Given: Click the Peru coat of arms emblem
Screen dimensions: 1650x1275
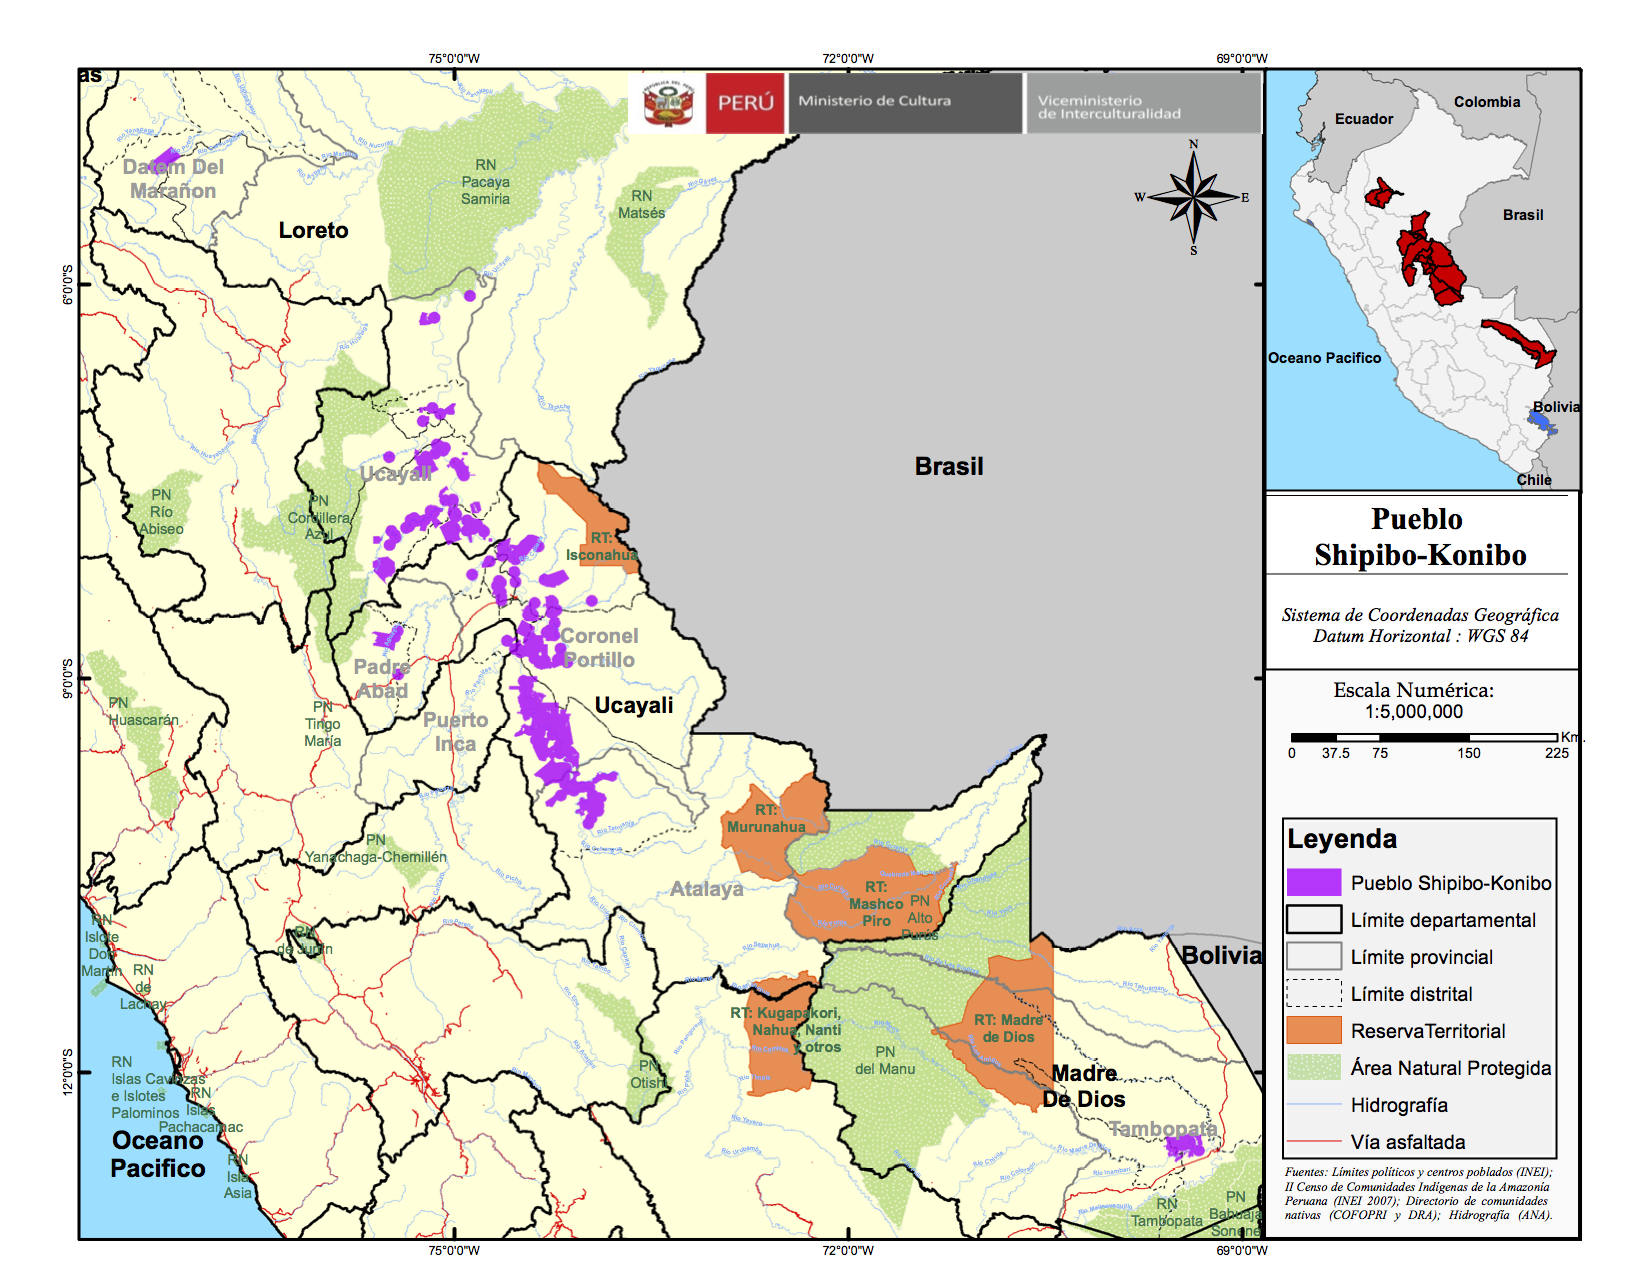Looking at the screenshot, I should coord(668,103).
